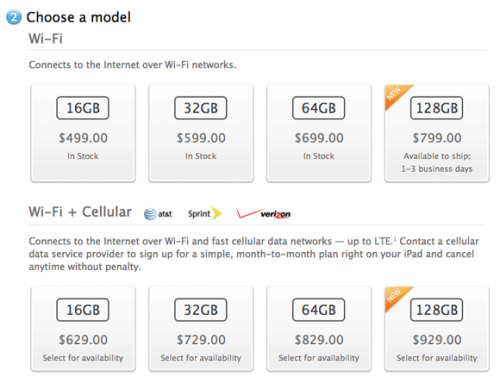This screenshot has height=381, width=500.
Task: Pick the 64GB Wi-Fi model at $699.00
Action: pyautogui.click(x=319, y=133)
